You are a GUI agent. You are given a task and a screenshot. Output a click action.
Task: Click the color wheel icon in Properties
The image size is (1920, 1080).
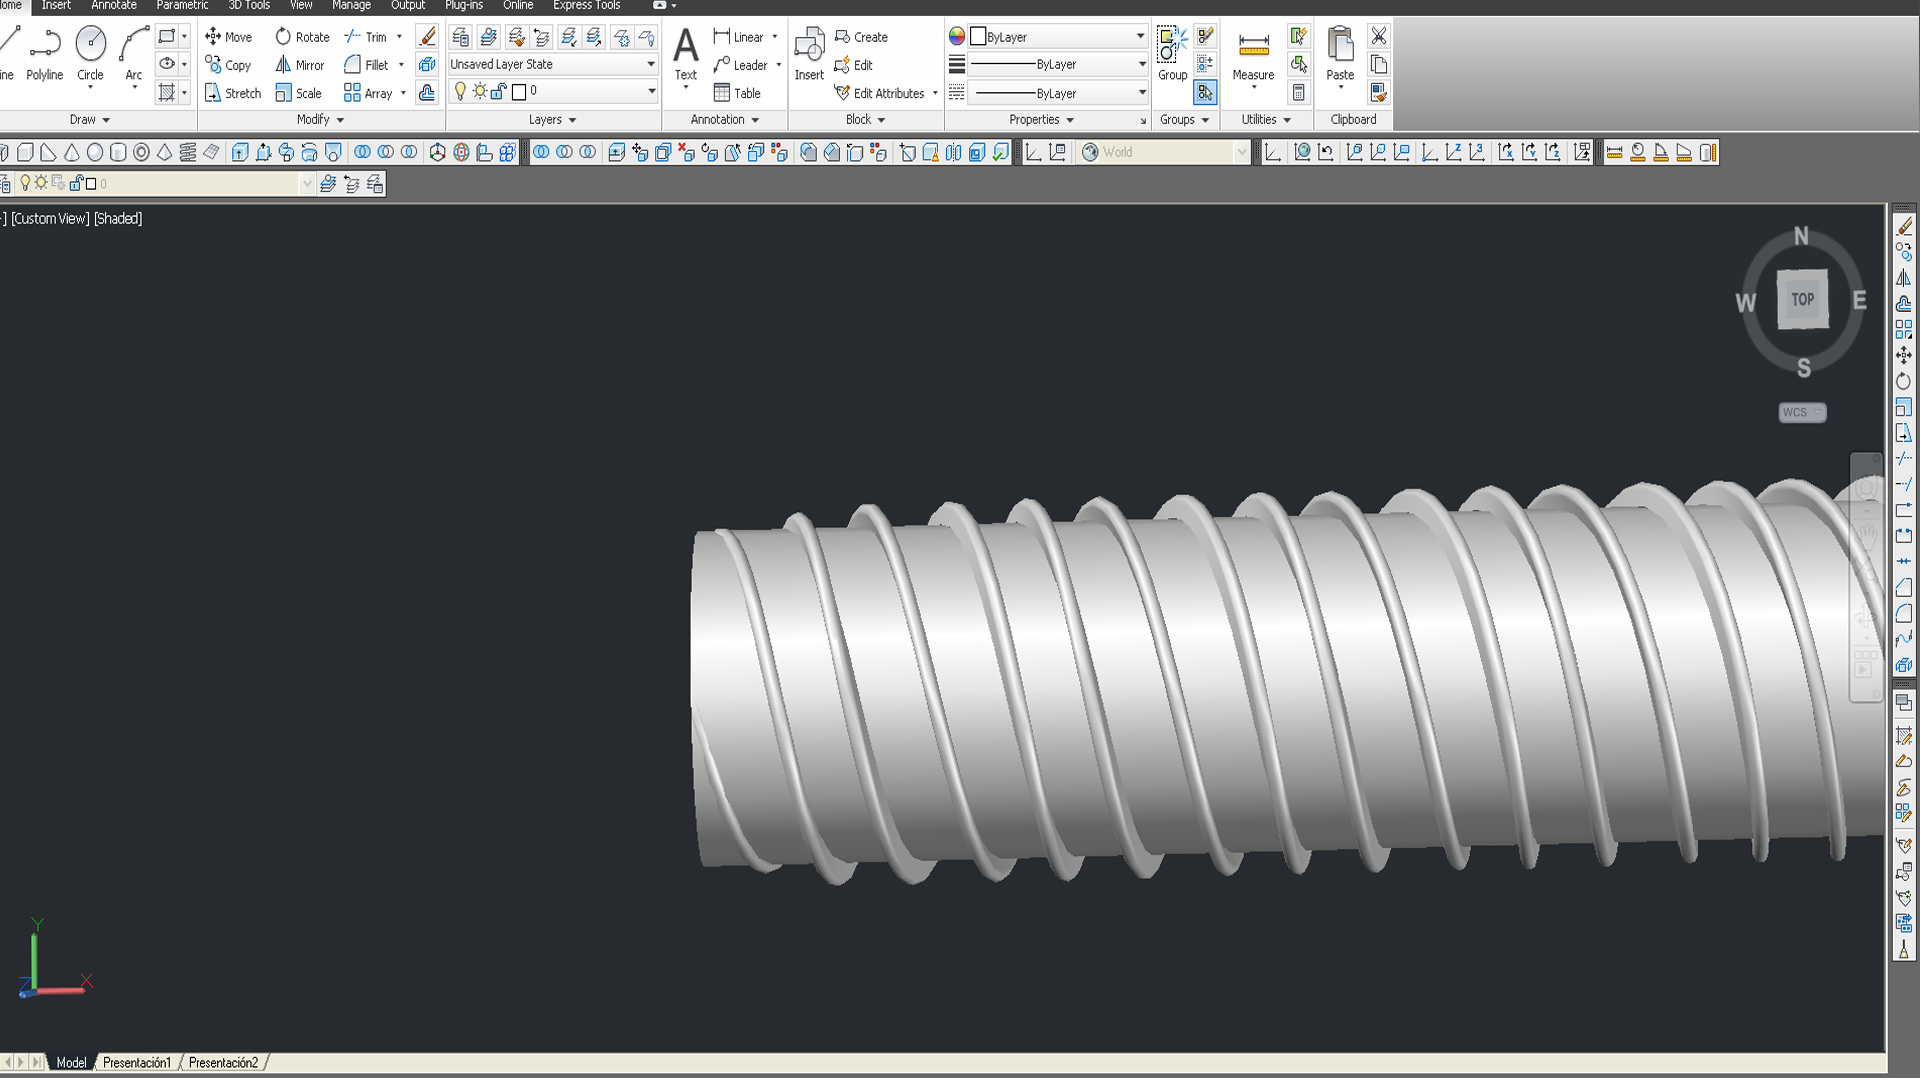click(x=957, y=36)
